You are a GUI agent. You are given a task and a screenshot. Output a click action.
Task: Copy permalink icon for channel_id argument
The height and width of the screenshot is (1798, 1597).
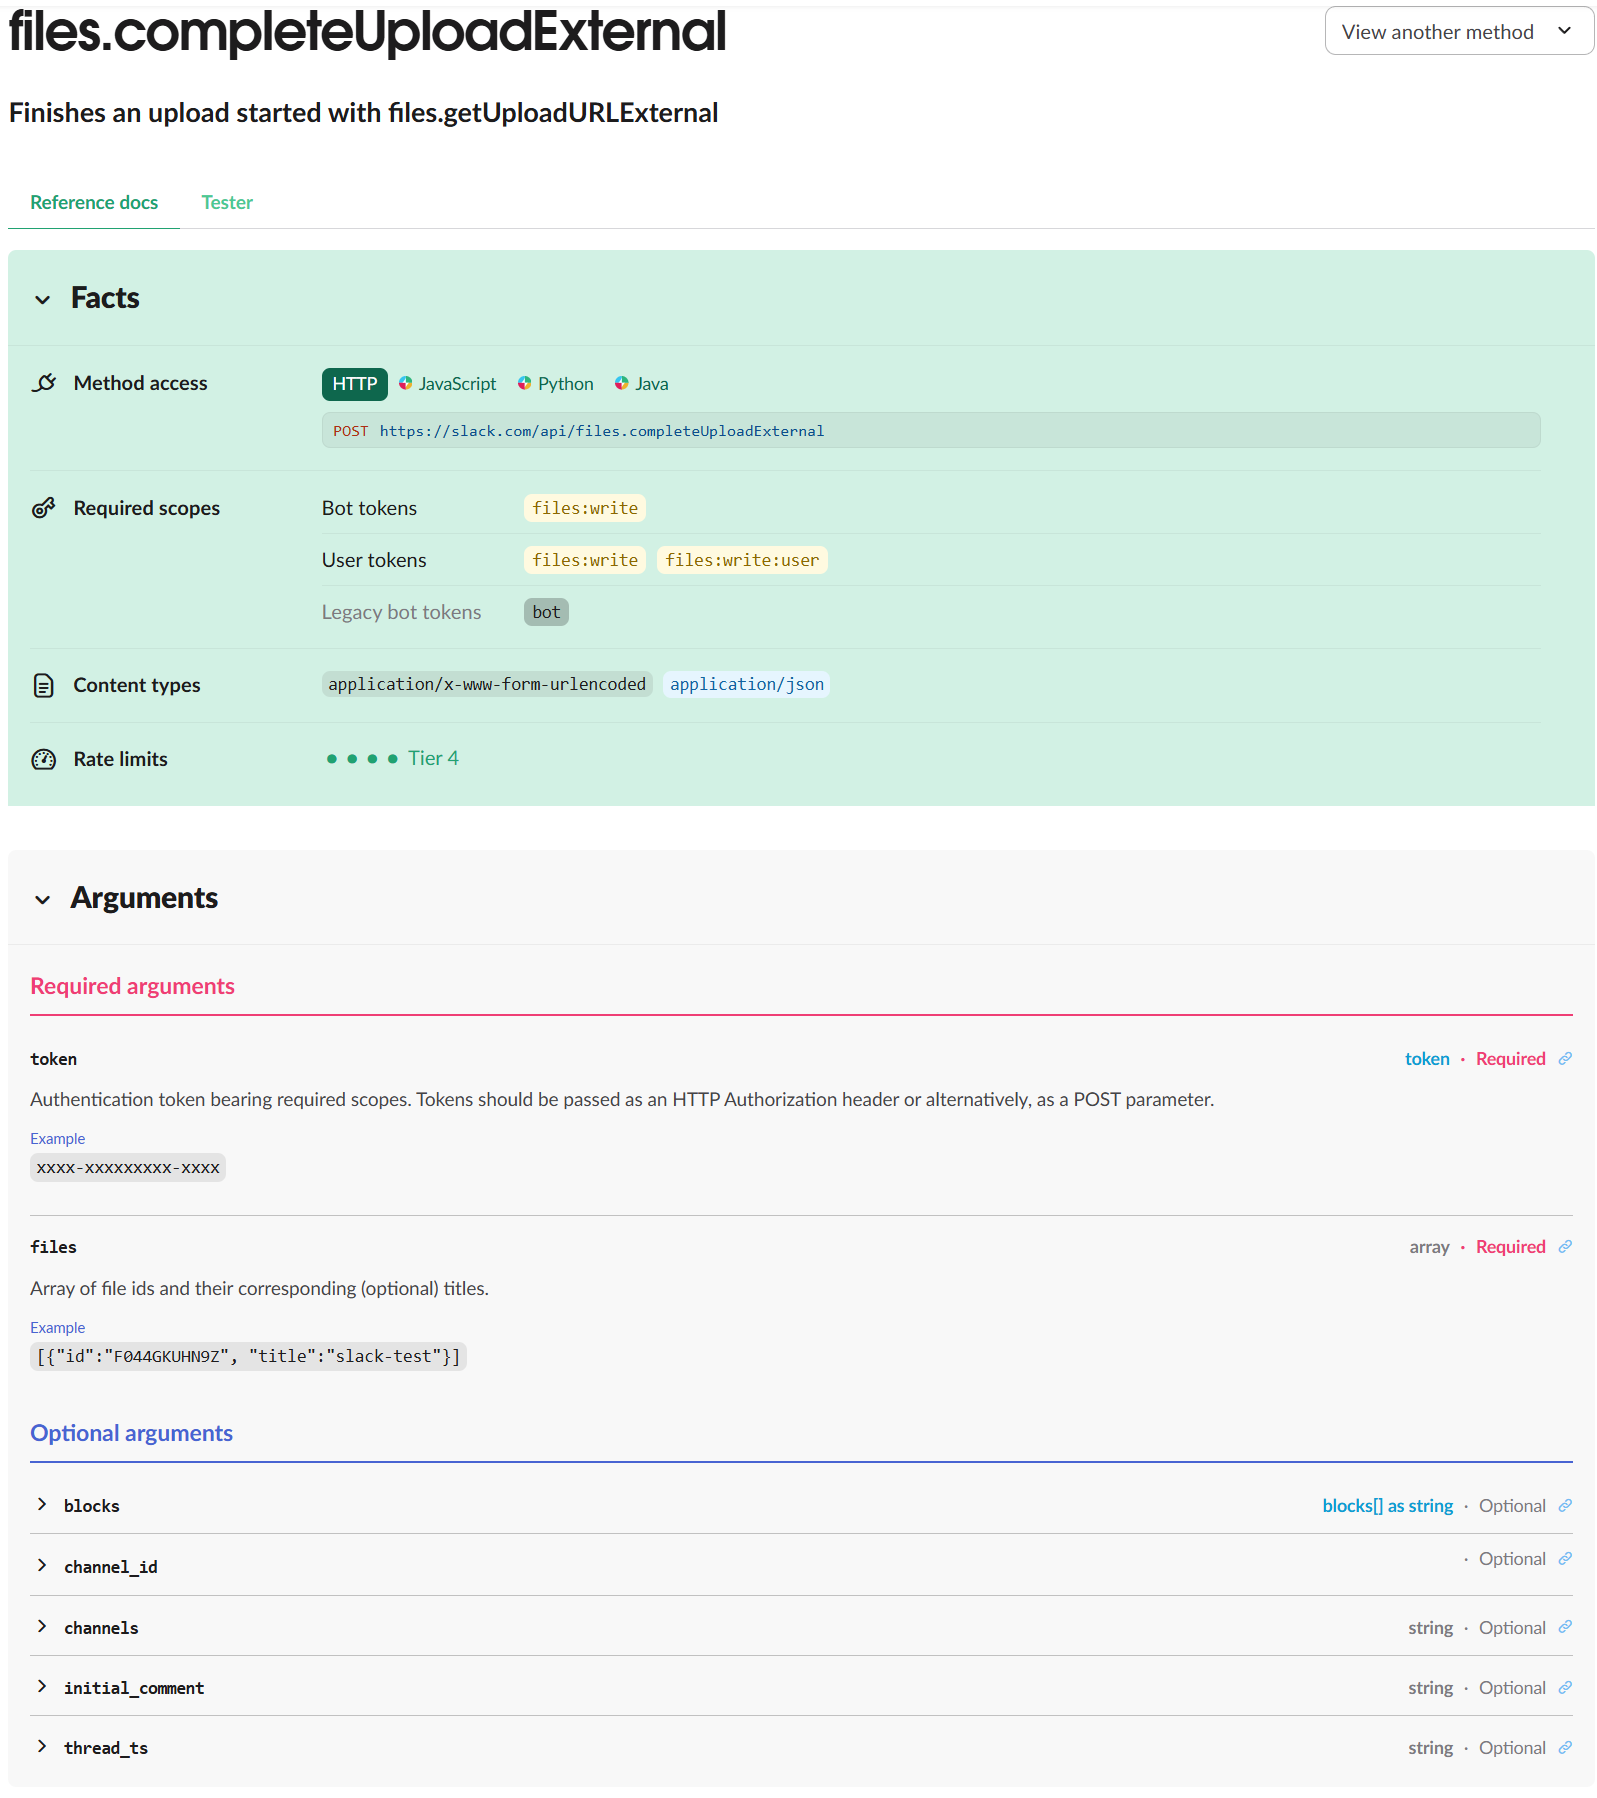pyautogui.click(x=1565, y=1558)
